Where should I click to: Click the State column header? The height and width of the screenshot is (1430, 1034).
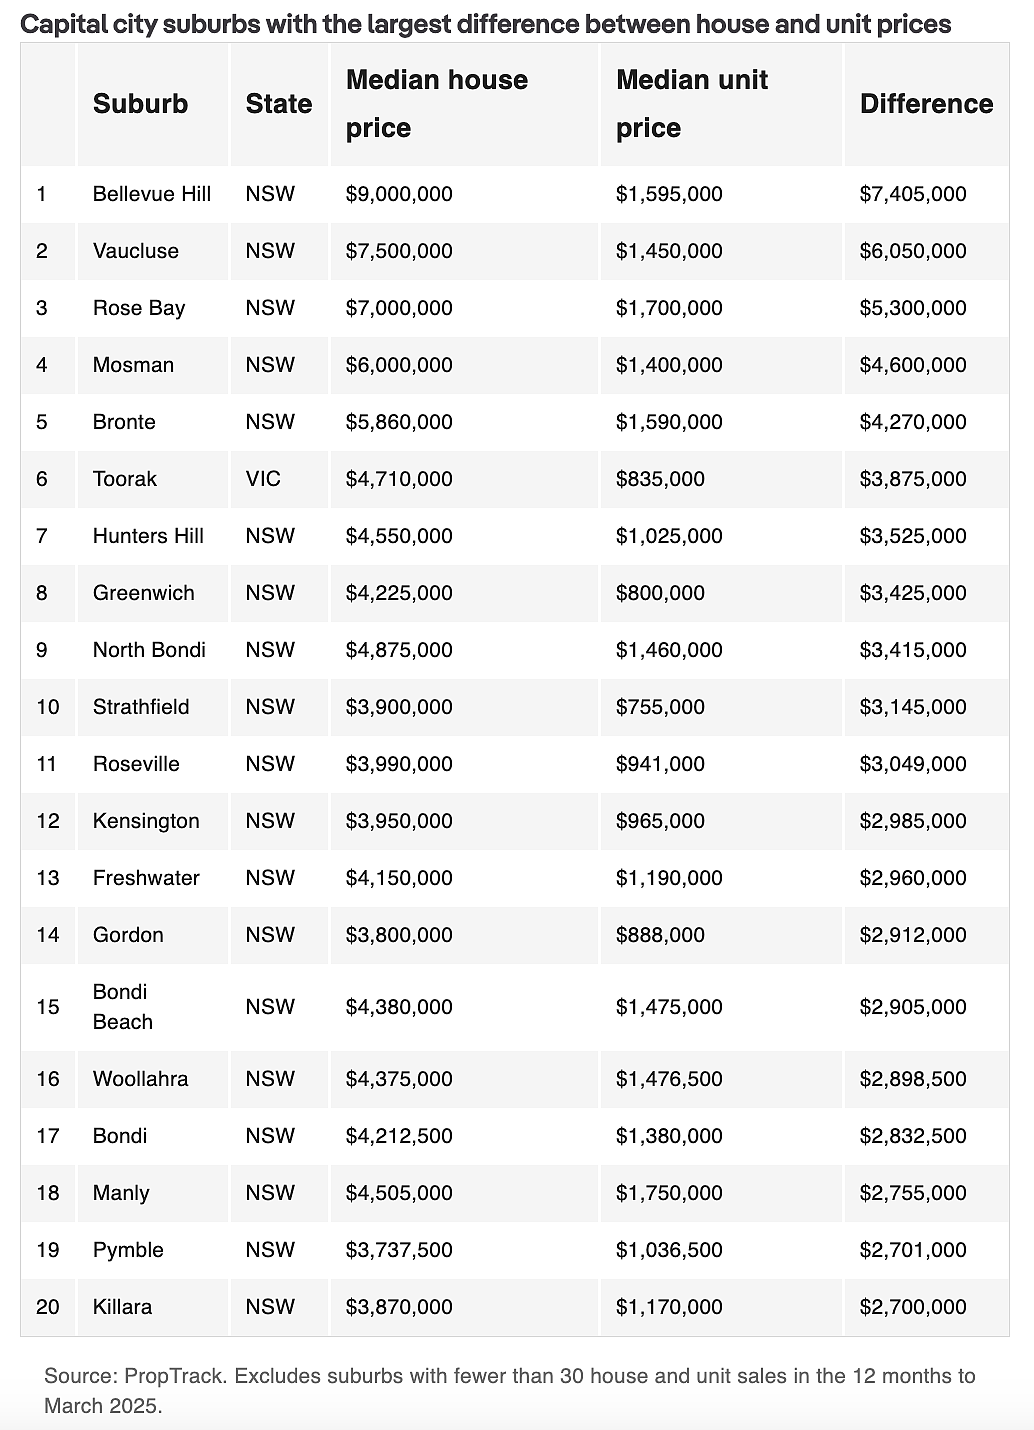279,104
